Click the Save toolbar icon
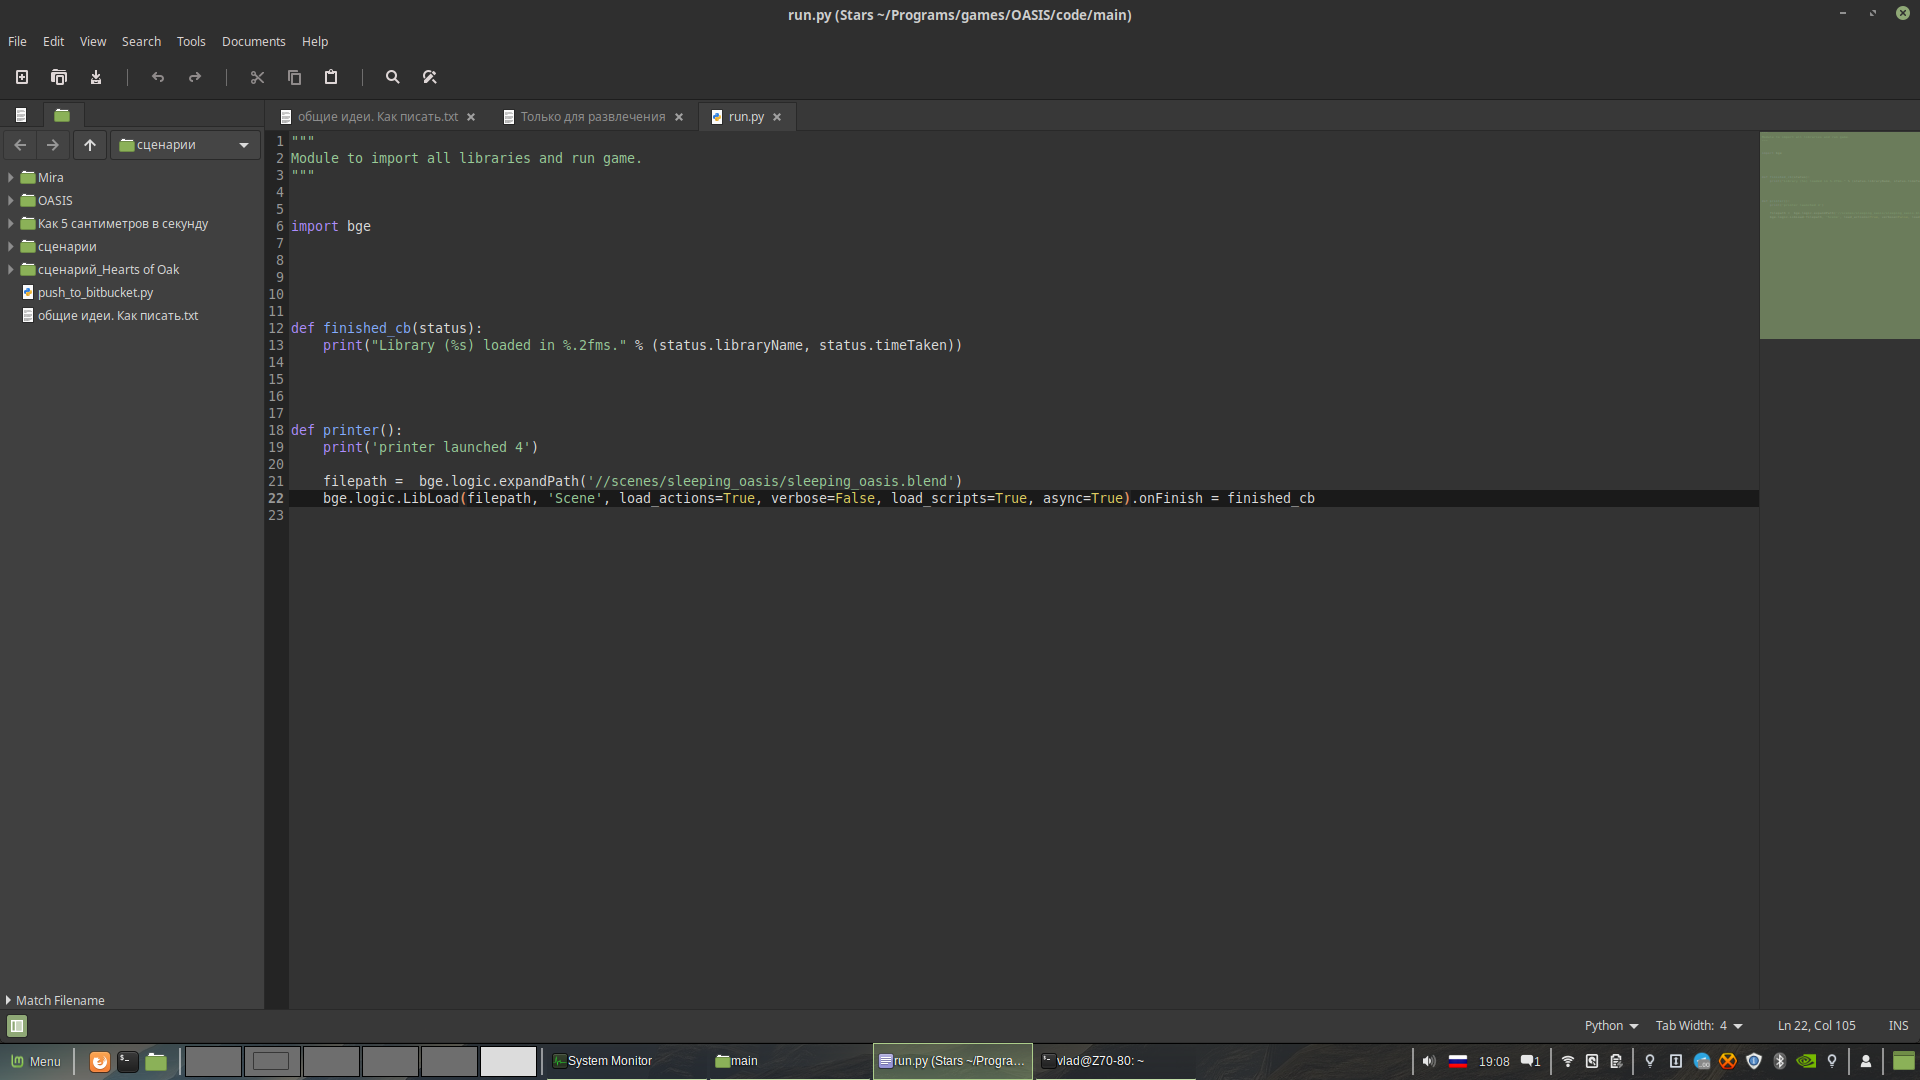This screenshot has height=1080, width=1920. tap(95, 76)
